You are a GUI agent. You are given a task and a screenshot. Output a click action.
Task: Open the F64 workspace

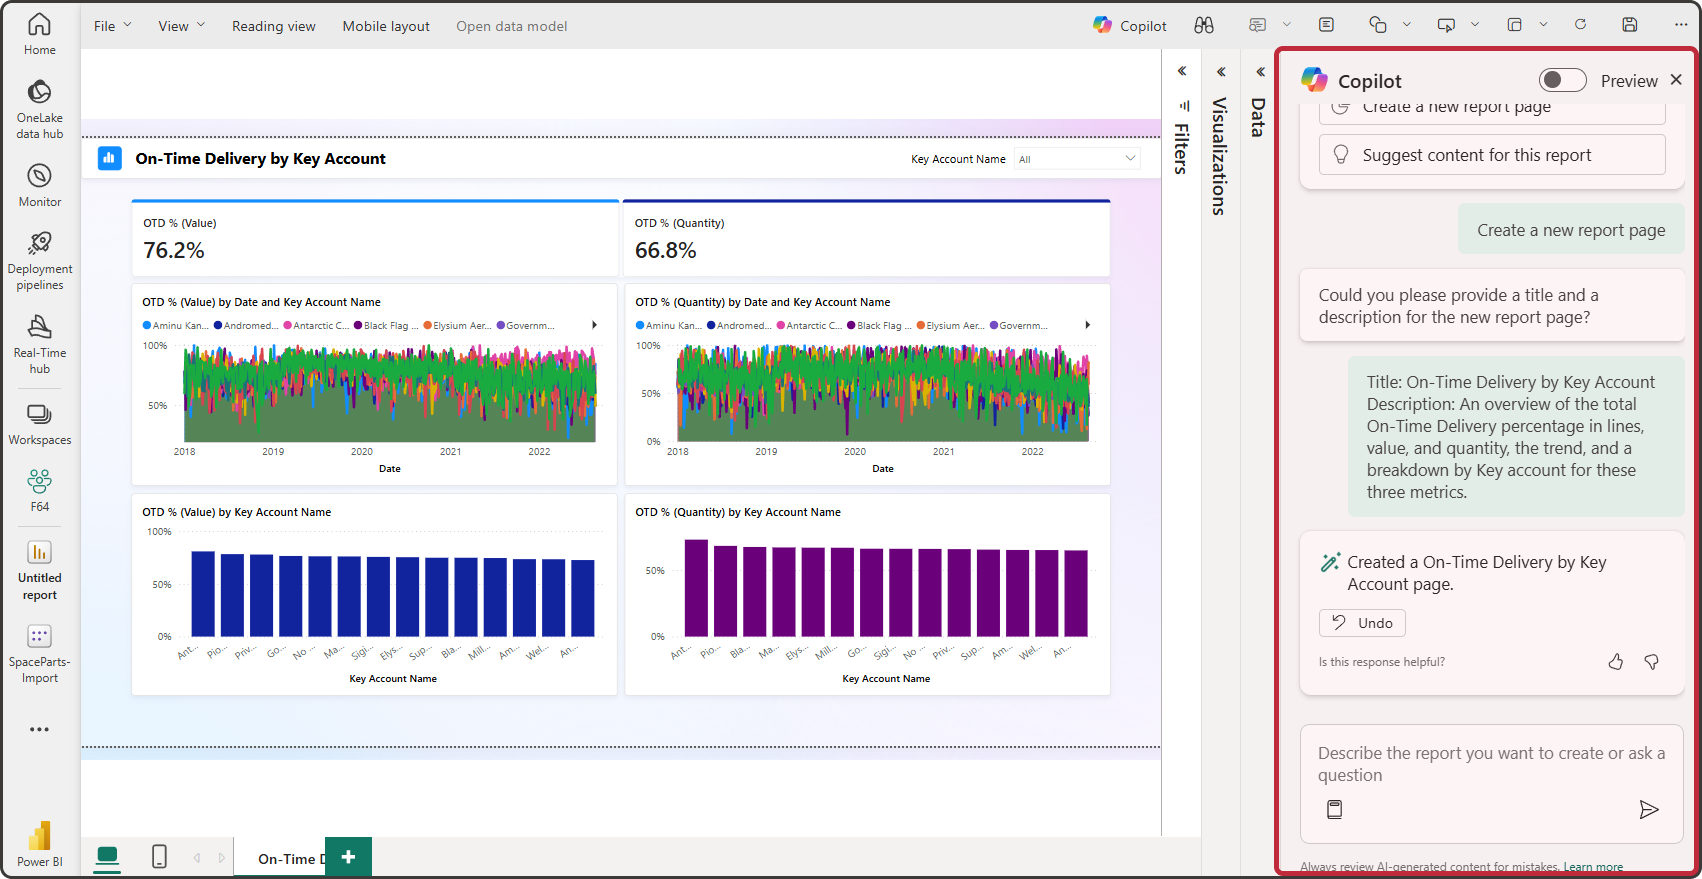(40, 490)
